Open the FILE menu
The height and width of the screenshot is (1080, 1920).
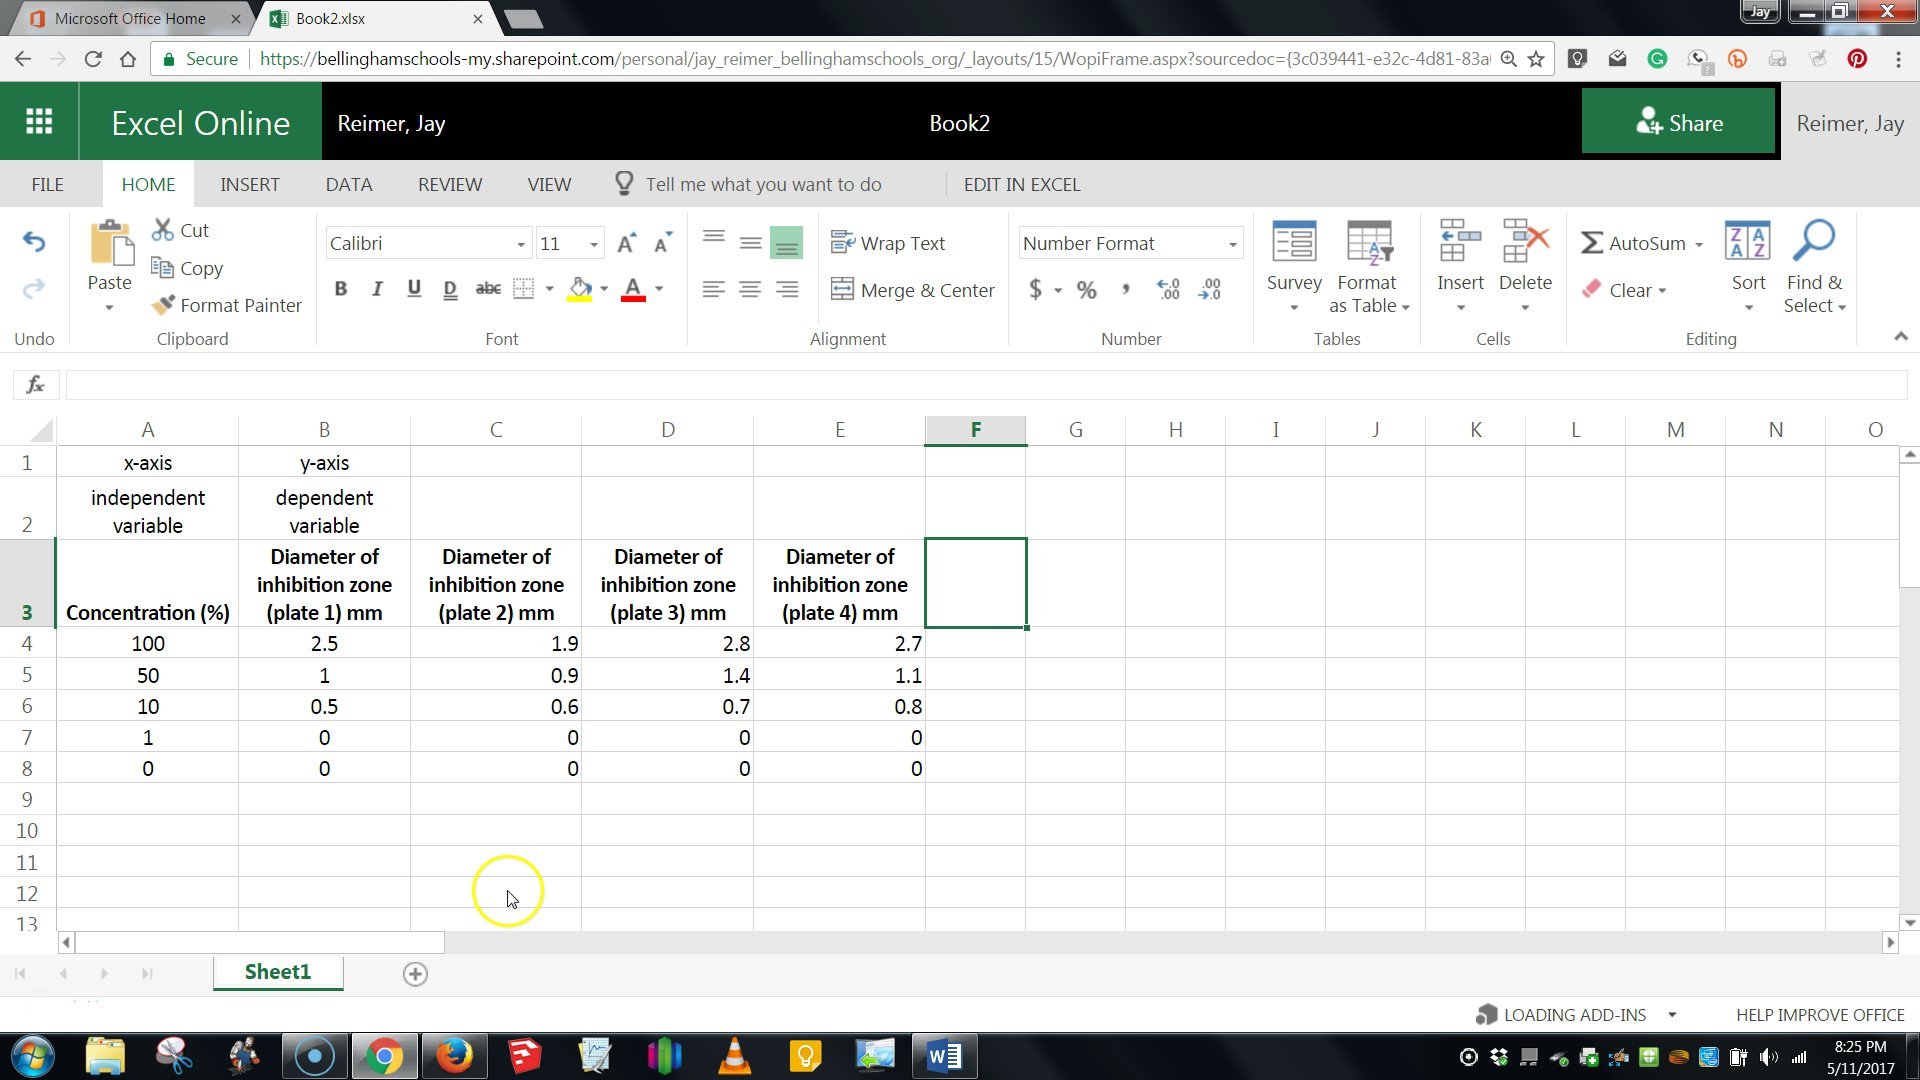[x=46, y=184]
